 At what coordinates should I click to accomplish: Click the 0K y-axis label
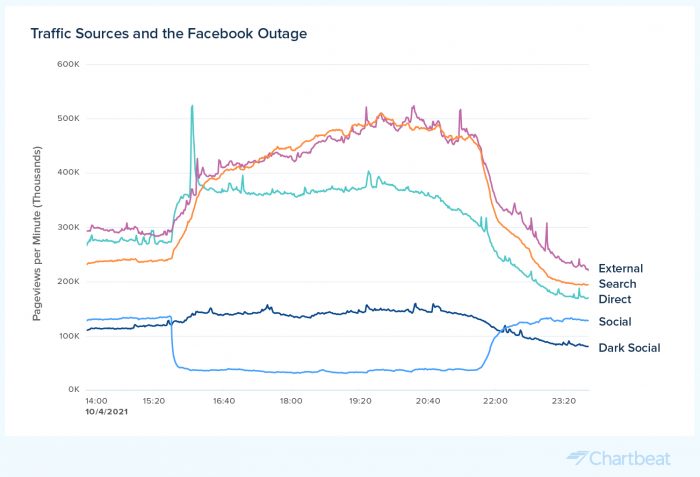[x=72, y=389]
